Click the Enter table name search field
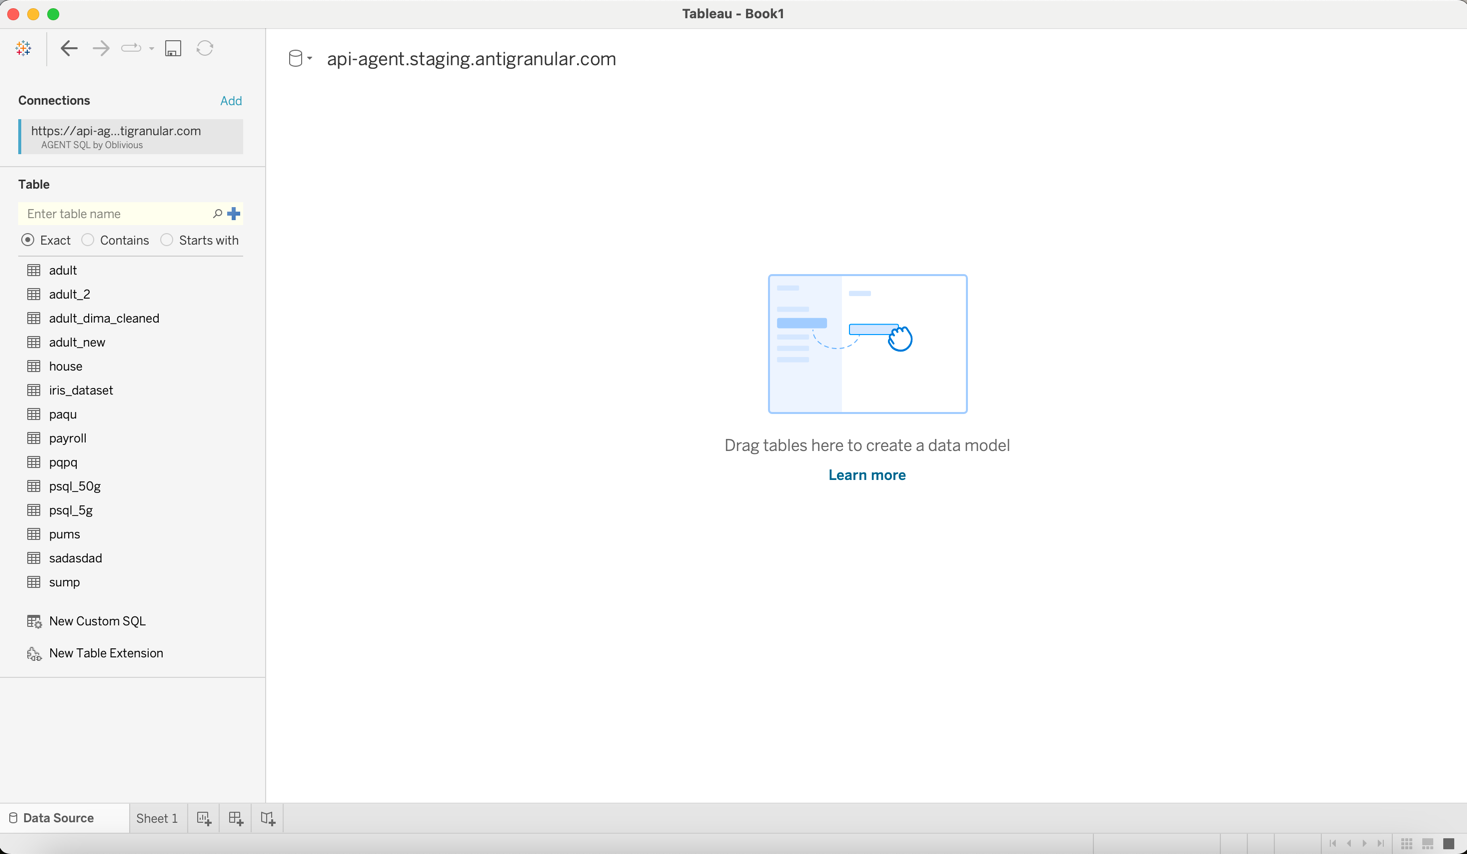This screenshot has height=854, width=1467. [x=115, y=214]
